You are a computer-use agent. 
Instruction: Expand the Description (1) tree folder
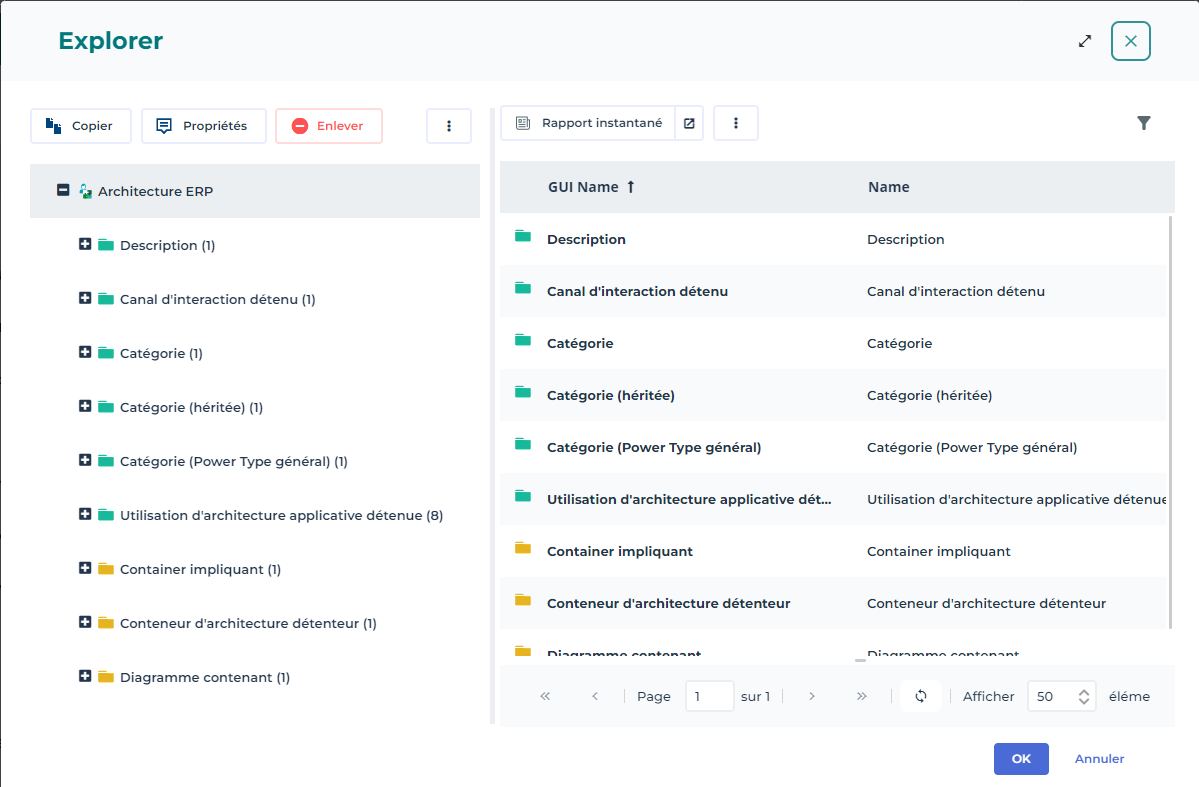(85, 244)
